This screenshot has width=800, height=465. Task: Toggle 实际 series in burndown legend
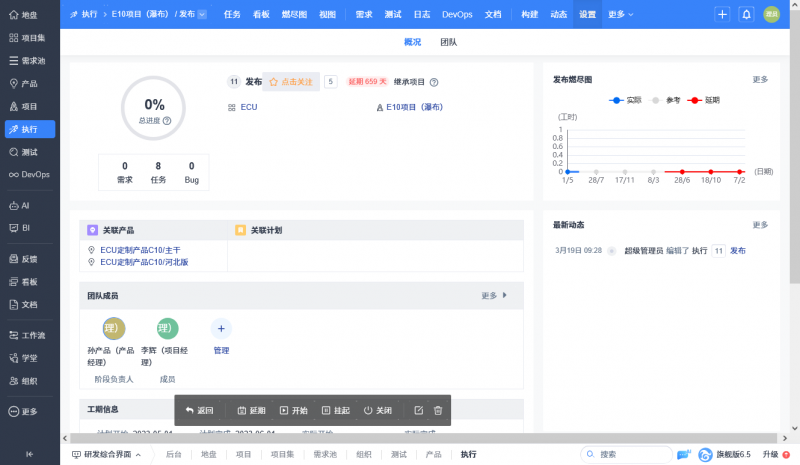click(625, 100)
